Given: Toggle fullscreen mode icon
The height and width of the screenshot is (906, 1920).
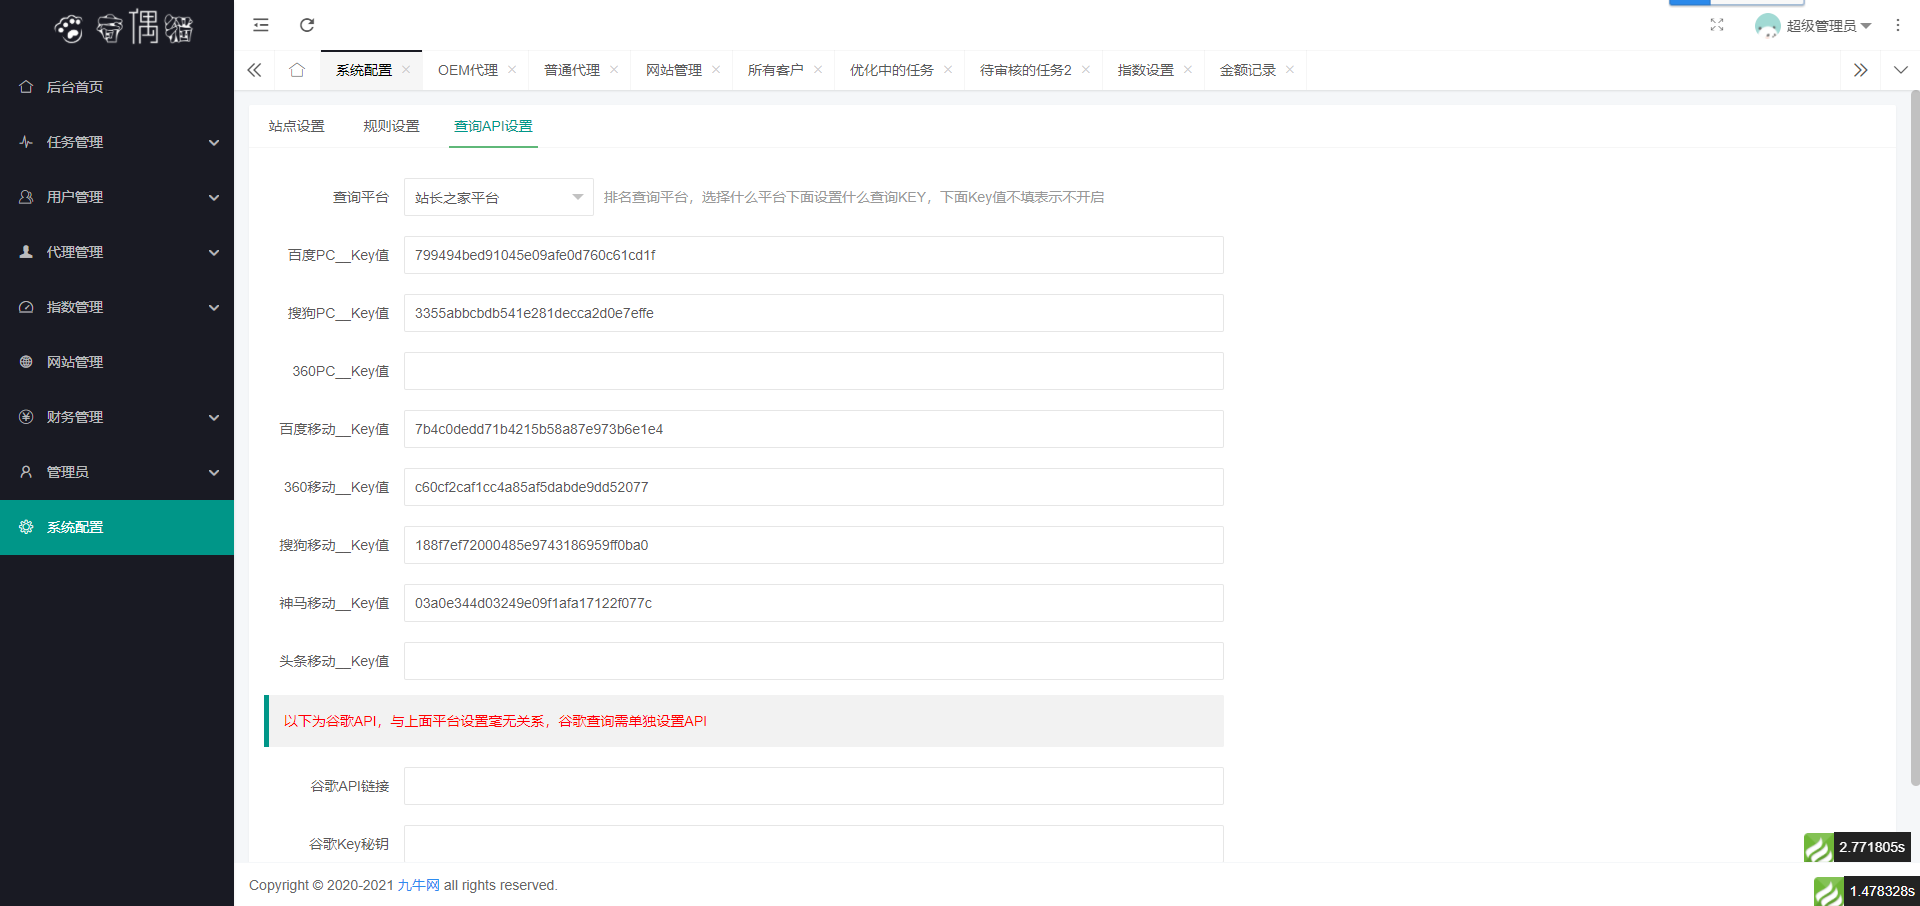Looking at the screenshot, I should pyautogui.click(x=1717, y=25).
